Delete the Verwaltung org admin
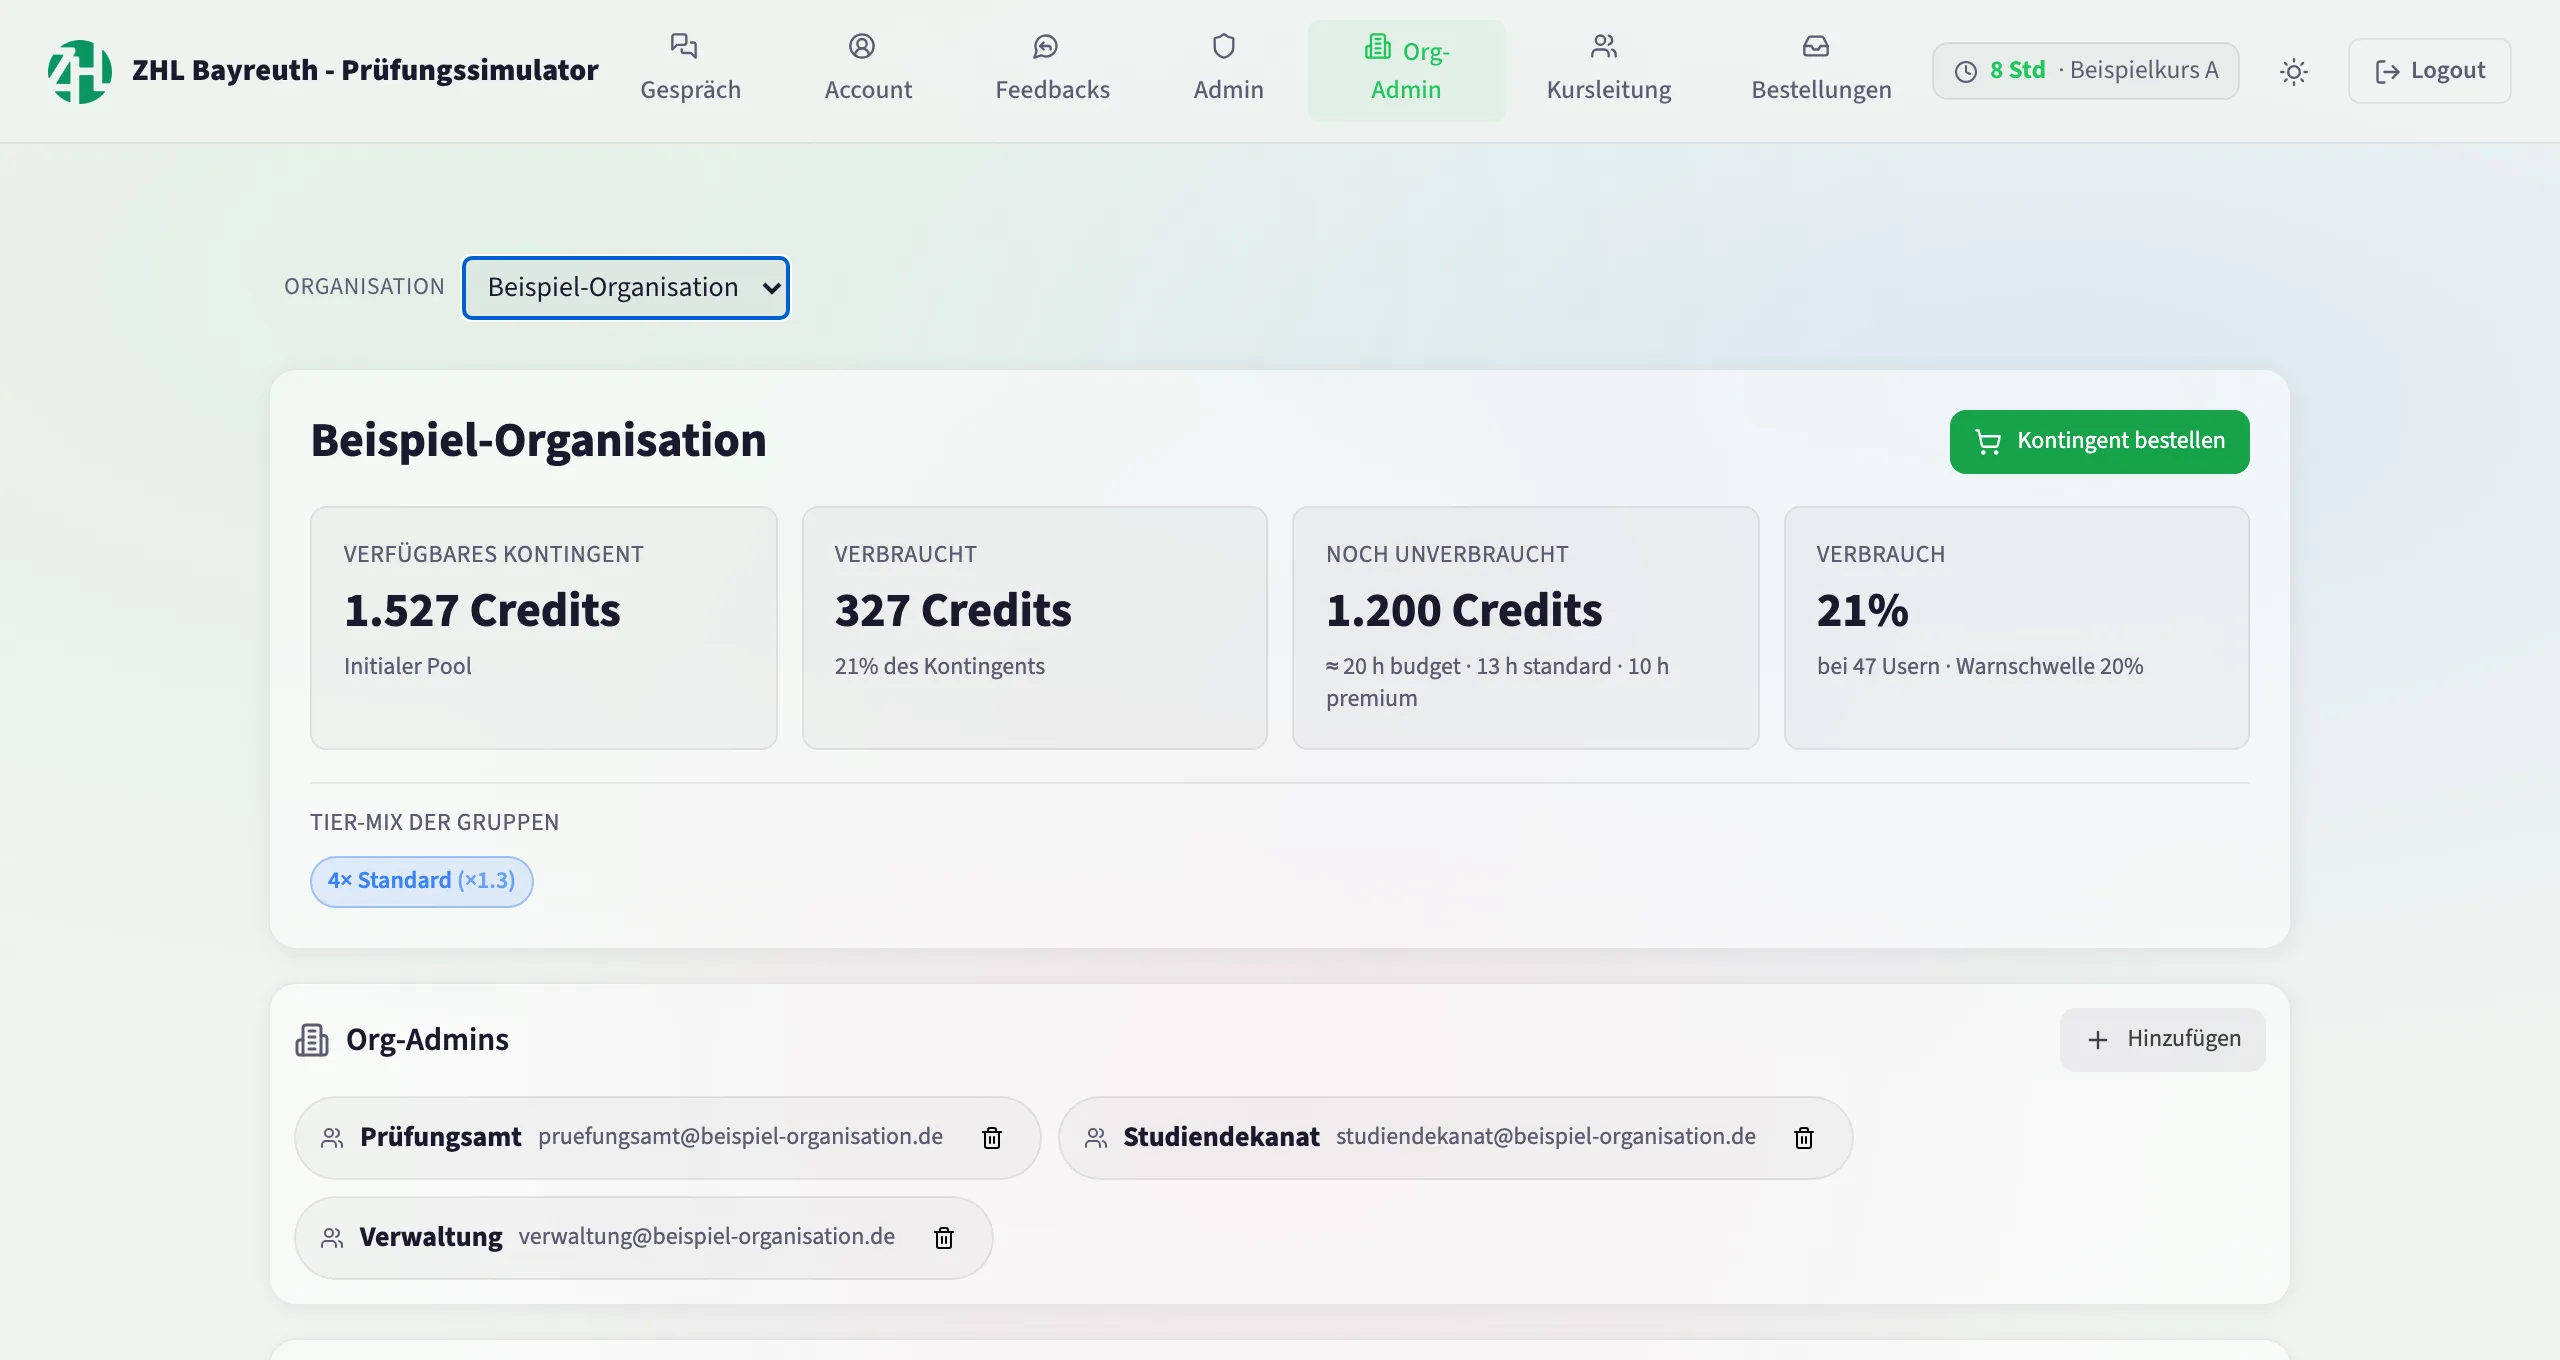Viewport: 2560px width, 1360px height. pyautogui.click(x=944, y=1238)
